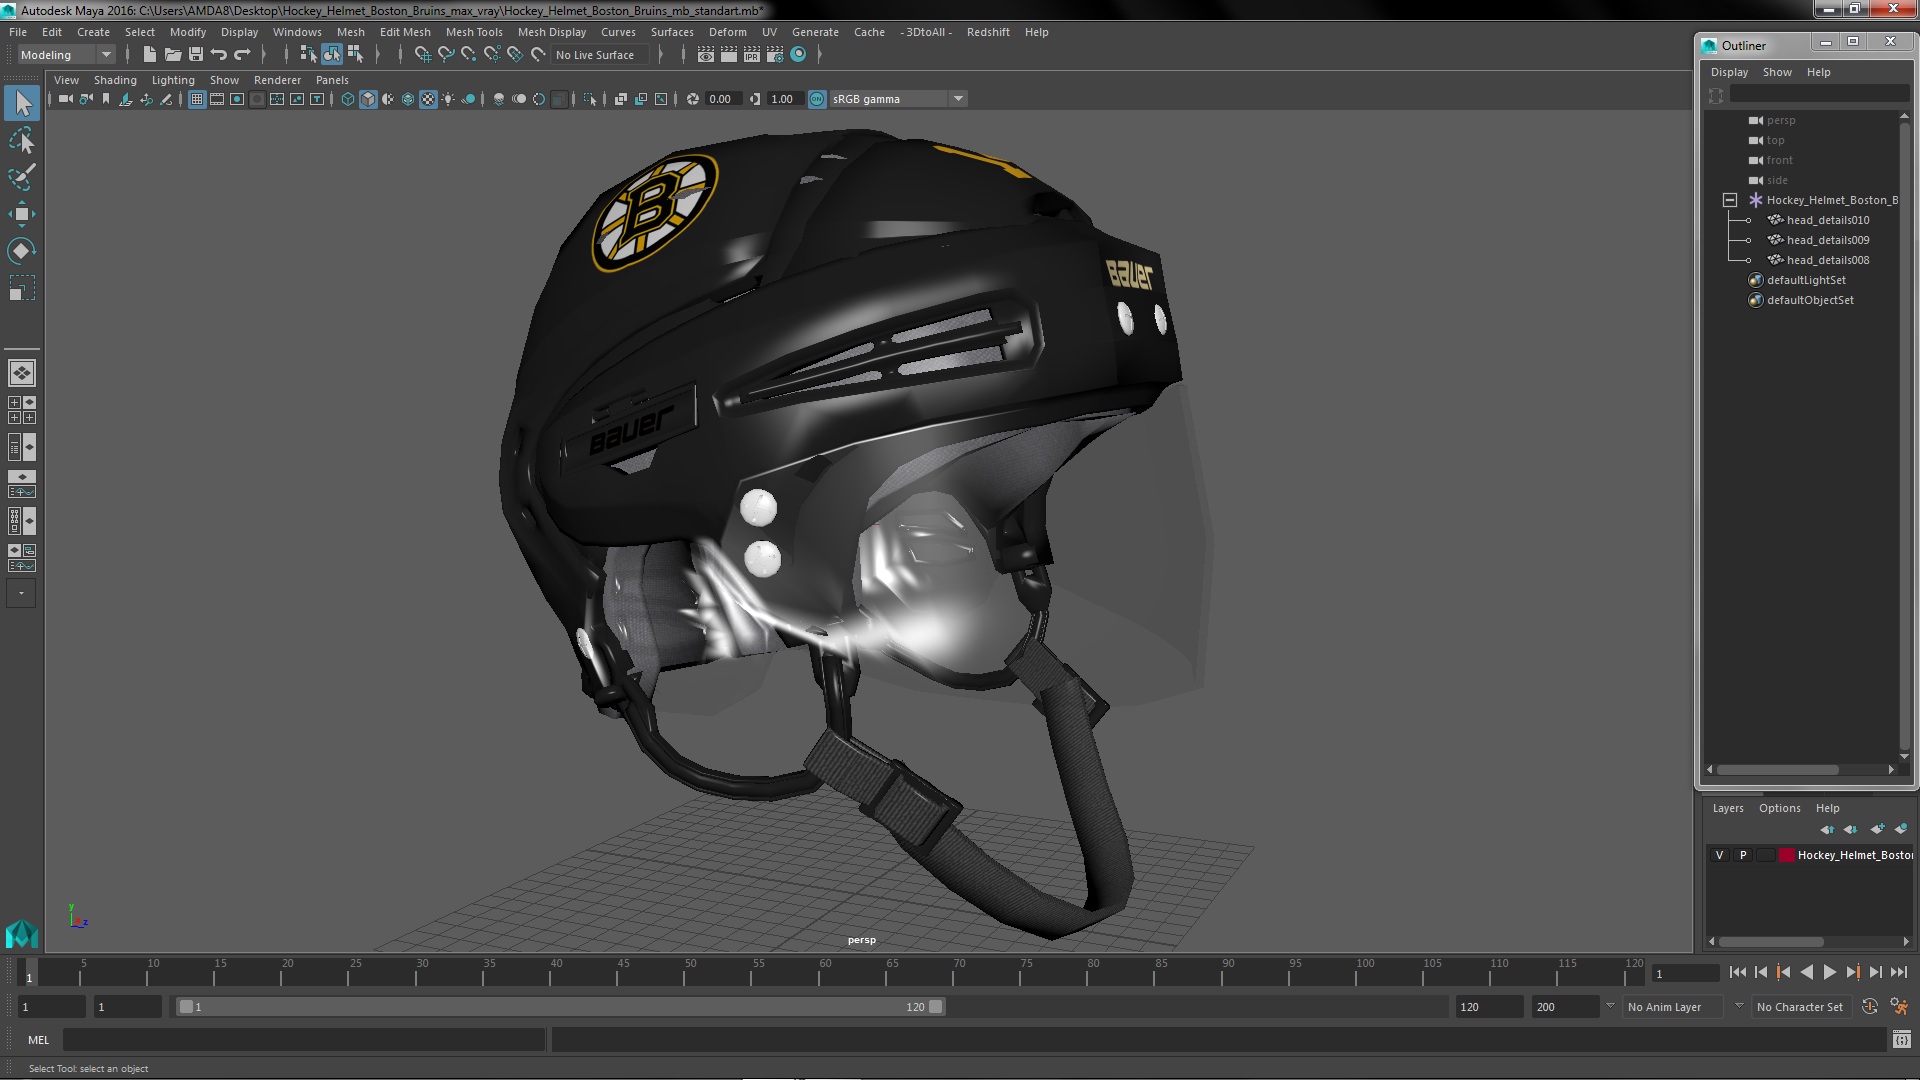
Task: Enable snap to curves
Action: click(x=446, y=55)
